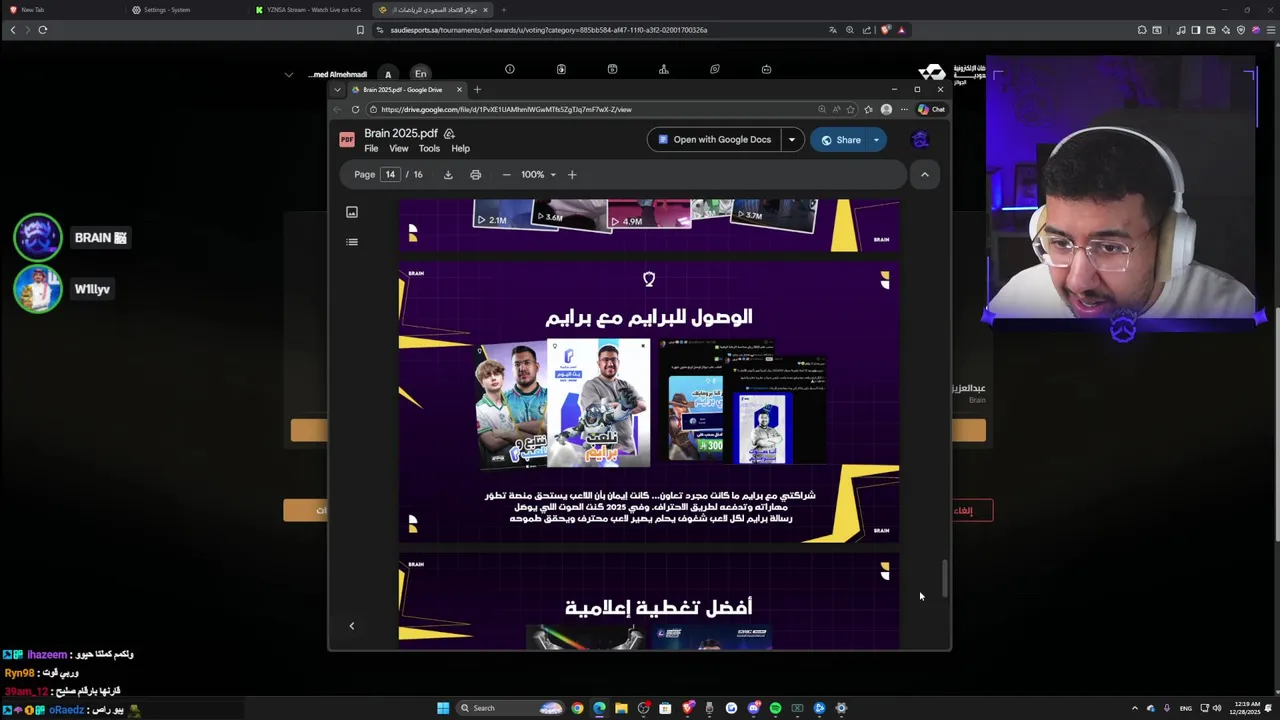This screenshot has height=720, width=1280.
Task: Open a new tab in the Edge window
Action: coord(477,90)
